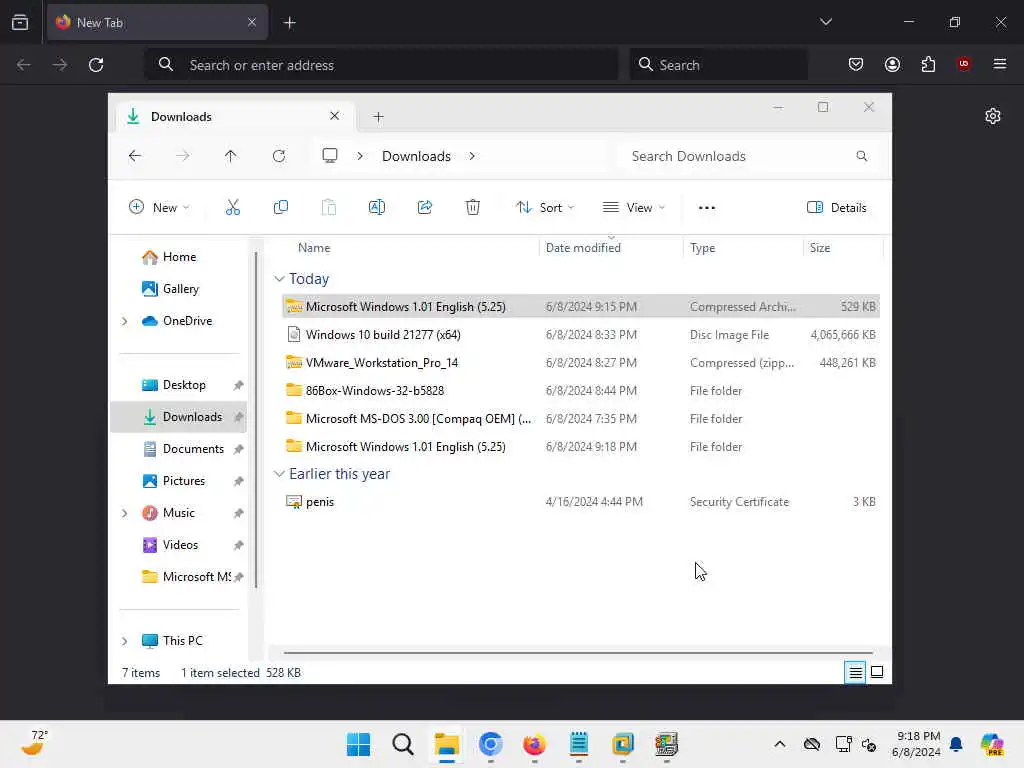Click Firefox icon in the taskbar

pyautogui.click(x=534, y=744)
